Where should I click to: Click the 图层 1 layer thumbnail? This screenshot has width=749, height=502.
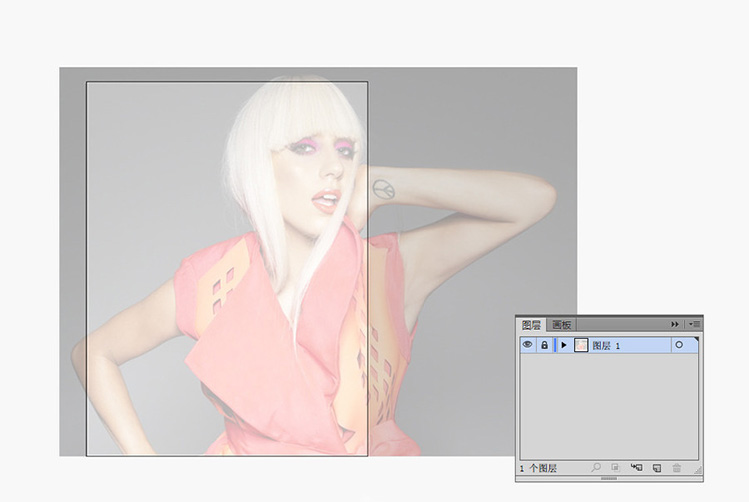pos(580,345)
